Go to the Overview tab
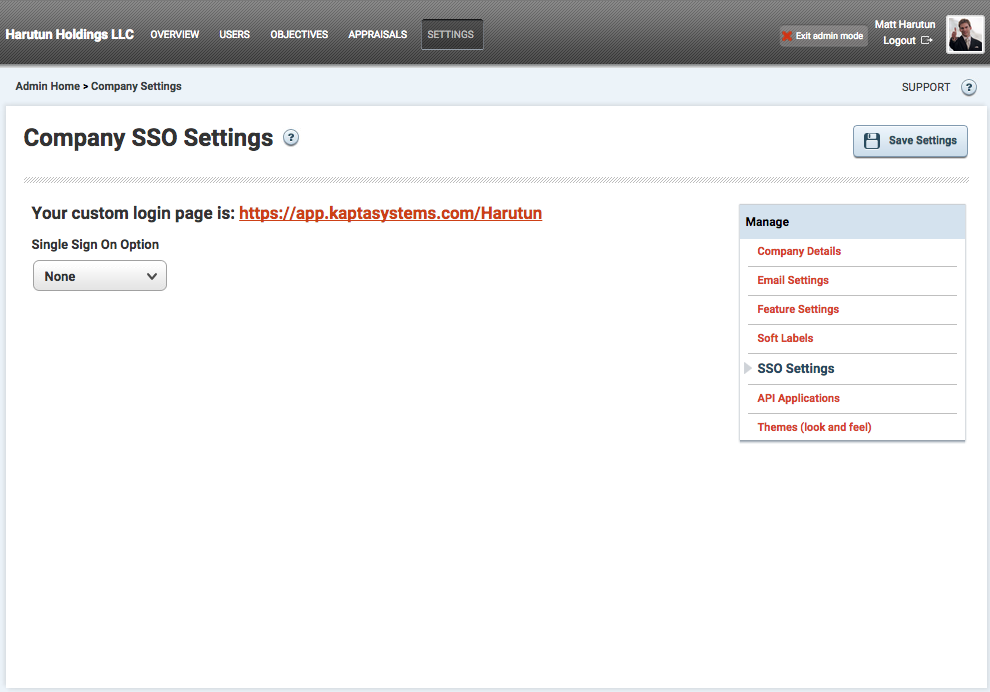 (x=174, y=35)
